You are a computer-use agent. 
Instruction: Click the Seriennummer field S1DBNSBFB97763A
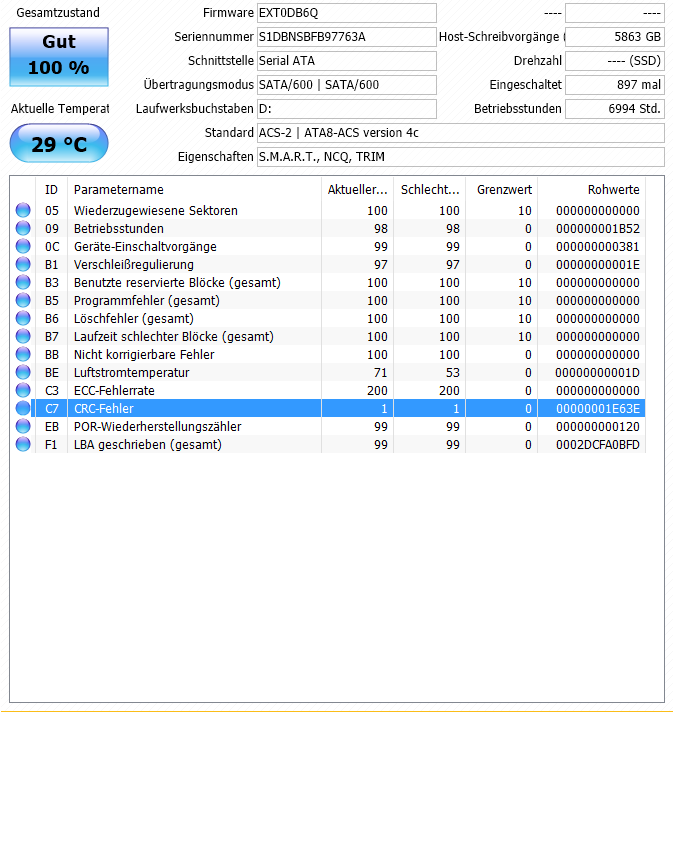click(x=346, y=37)
